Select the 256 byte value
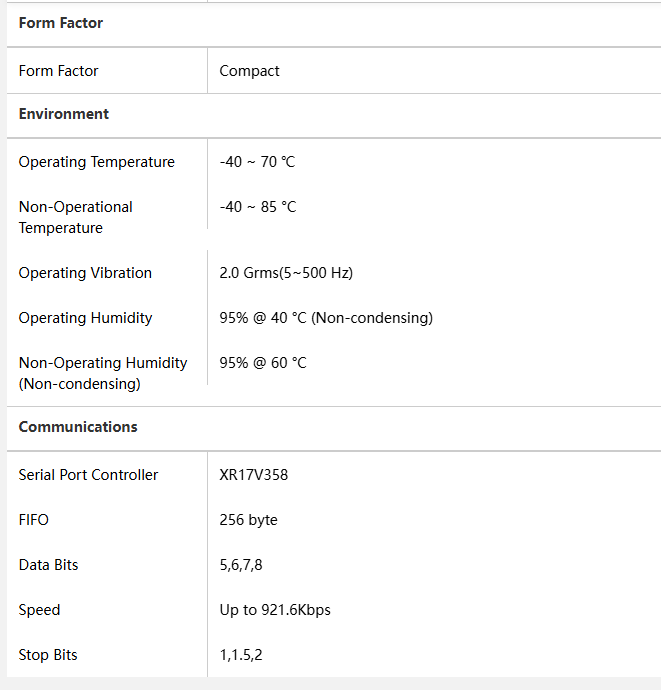661x690 pixels. tap(248, 520)
